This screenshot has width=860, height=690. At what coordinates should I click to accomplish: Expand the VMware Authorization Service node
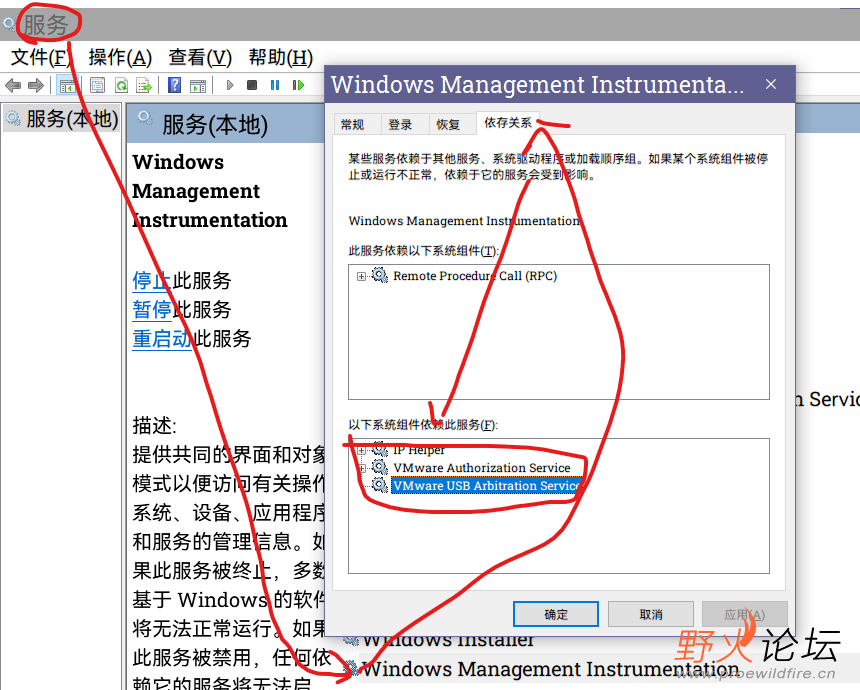[361, 468]
